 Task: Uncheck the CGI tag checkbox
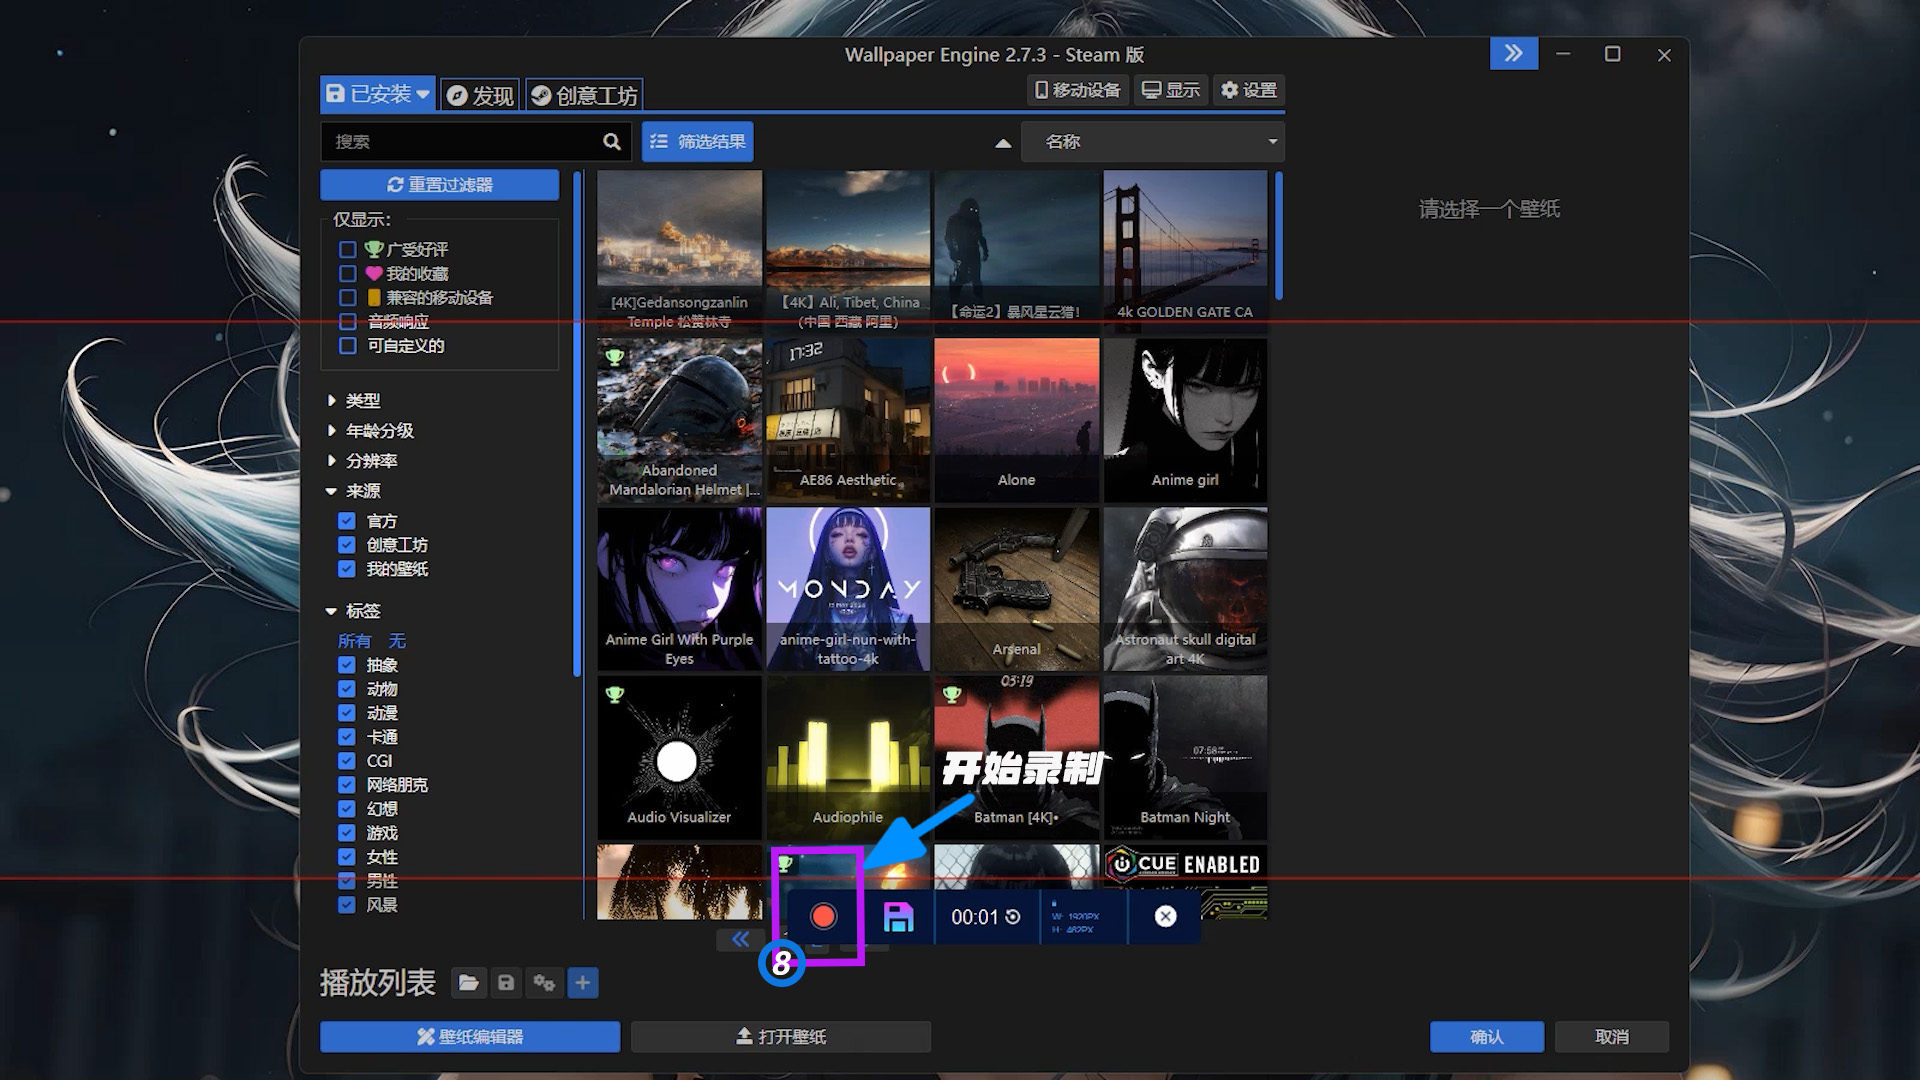[347, 761]
